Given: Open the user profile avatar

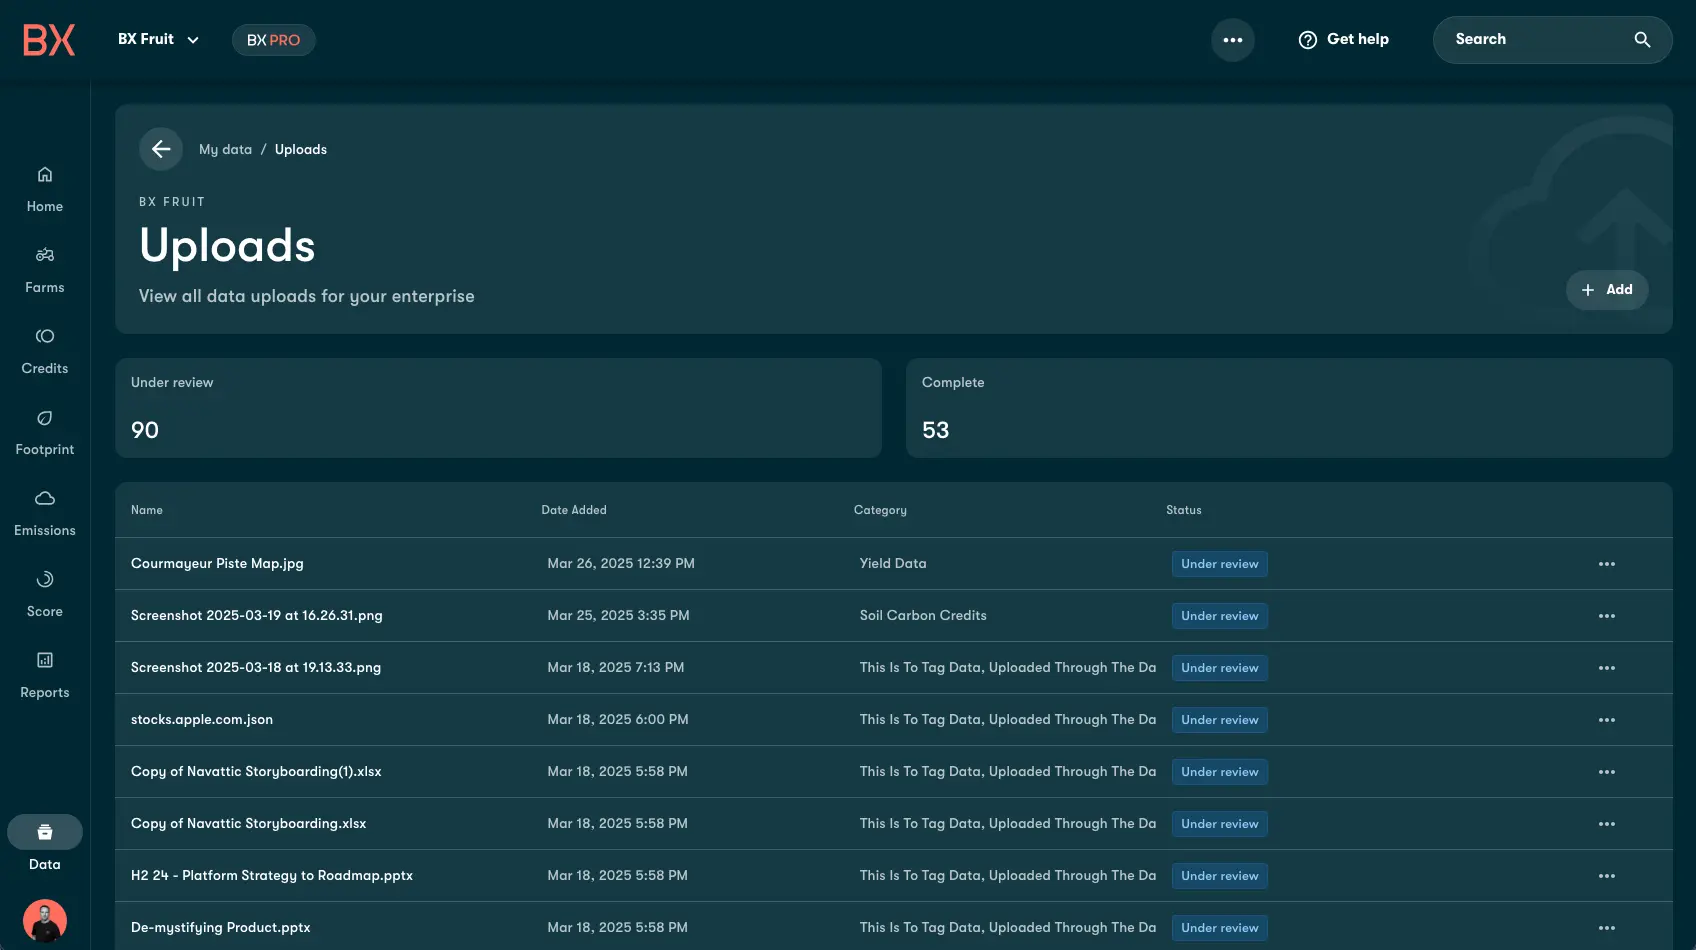Looking at the screenshot, I should coord(45,920).
